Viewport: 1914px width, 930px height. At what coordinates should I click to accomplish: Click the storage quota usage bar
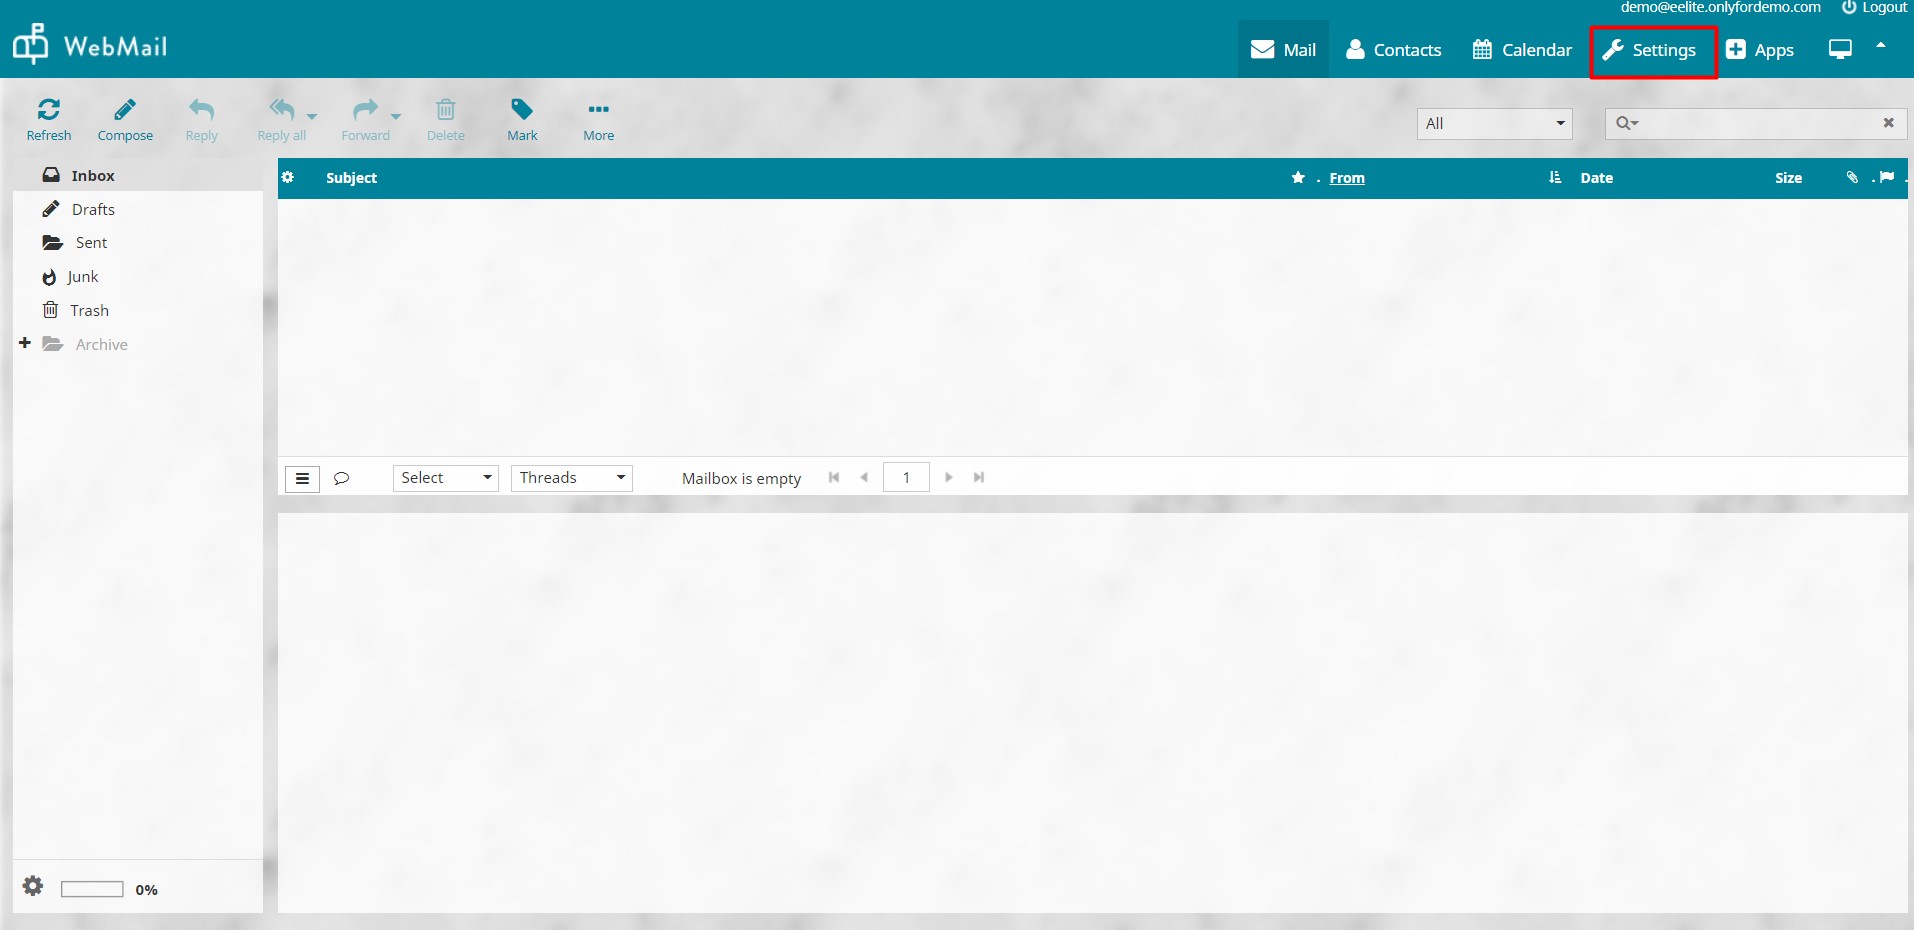pos(92,889)
